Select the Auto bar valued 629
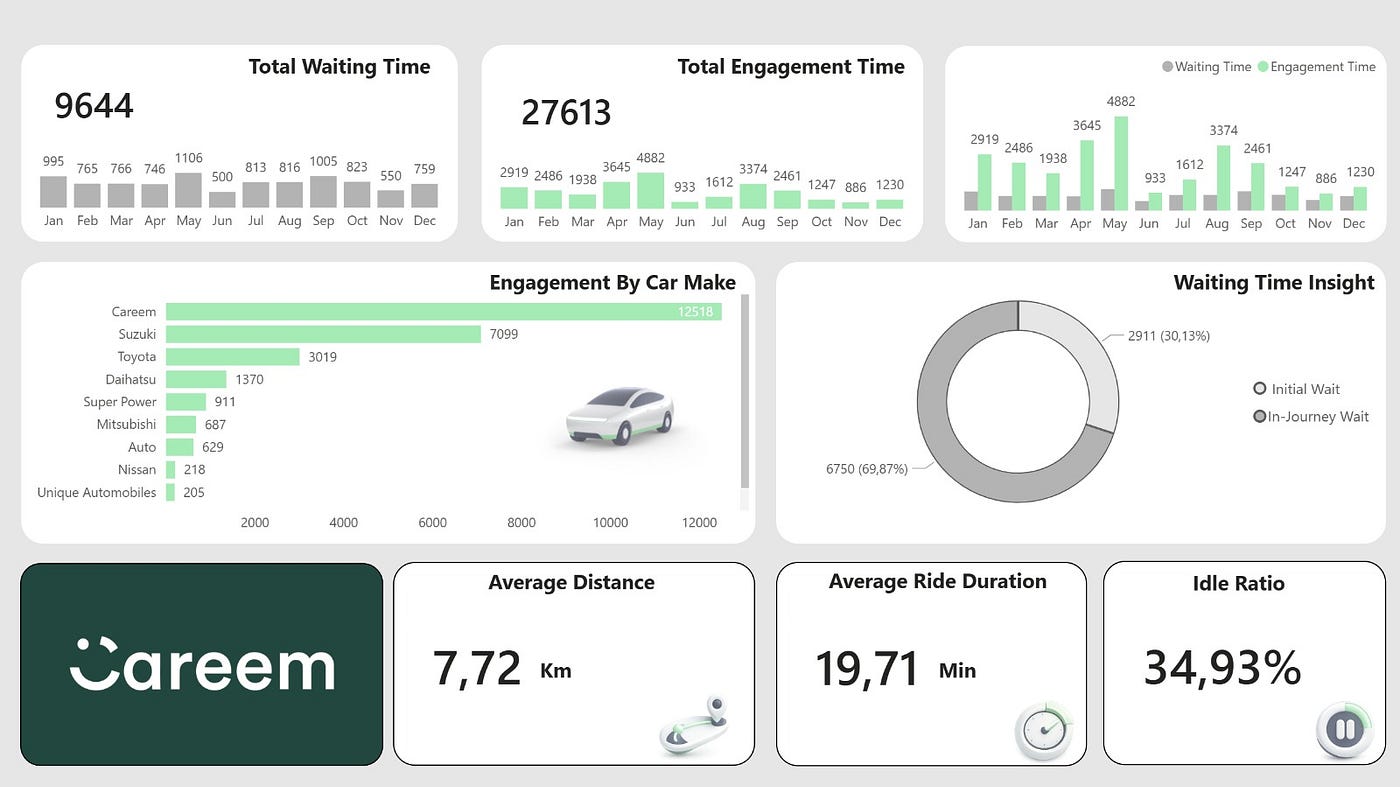1400x787 pixels. [180, 447]
